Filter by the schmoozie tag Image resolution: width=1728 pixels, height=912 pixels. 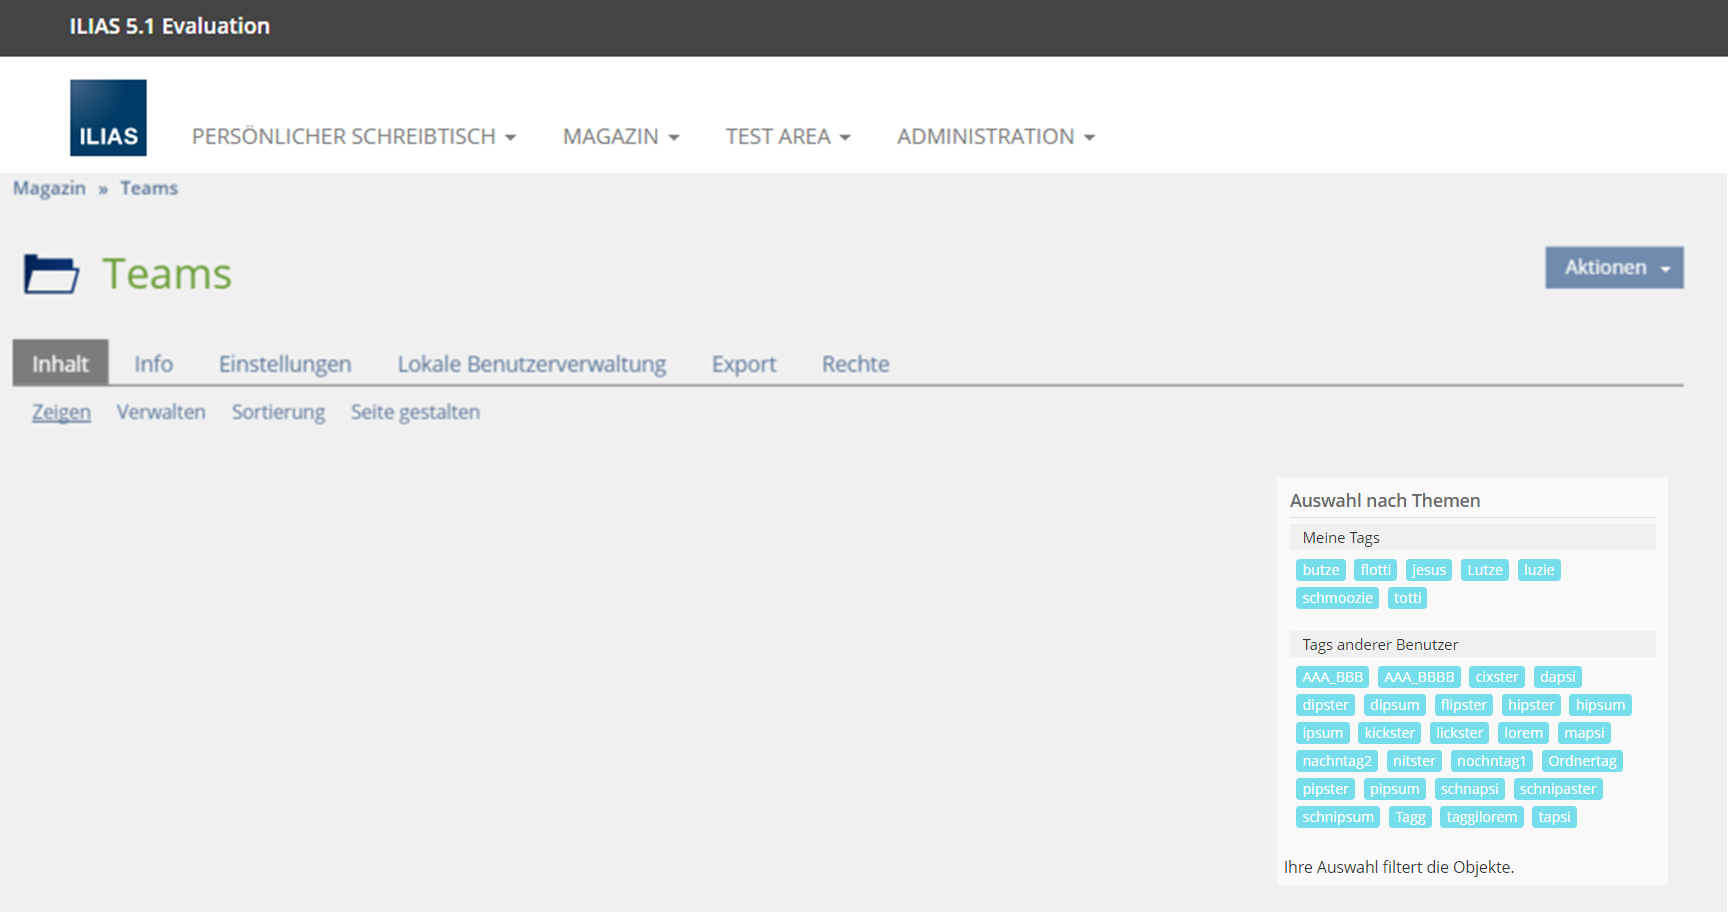click(x=1337, y=598)
